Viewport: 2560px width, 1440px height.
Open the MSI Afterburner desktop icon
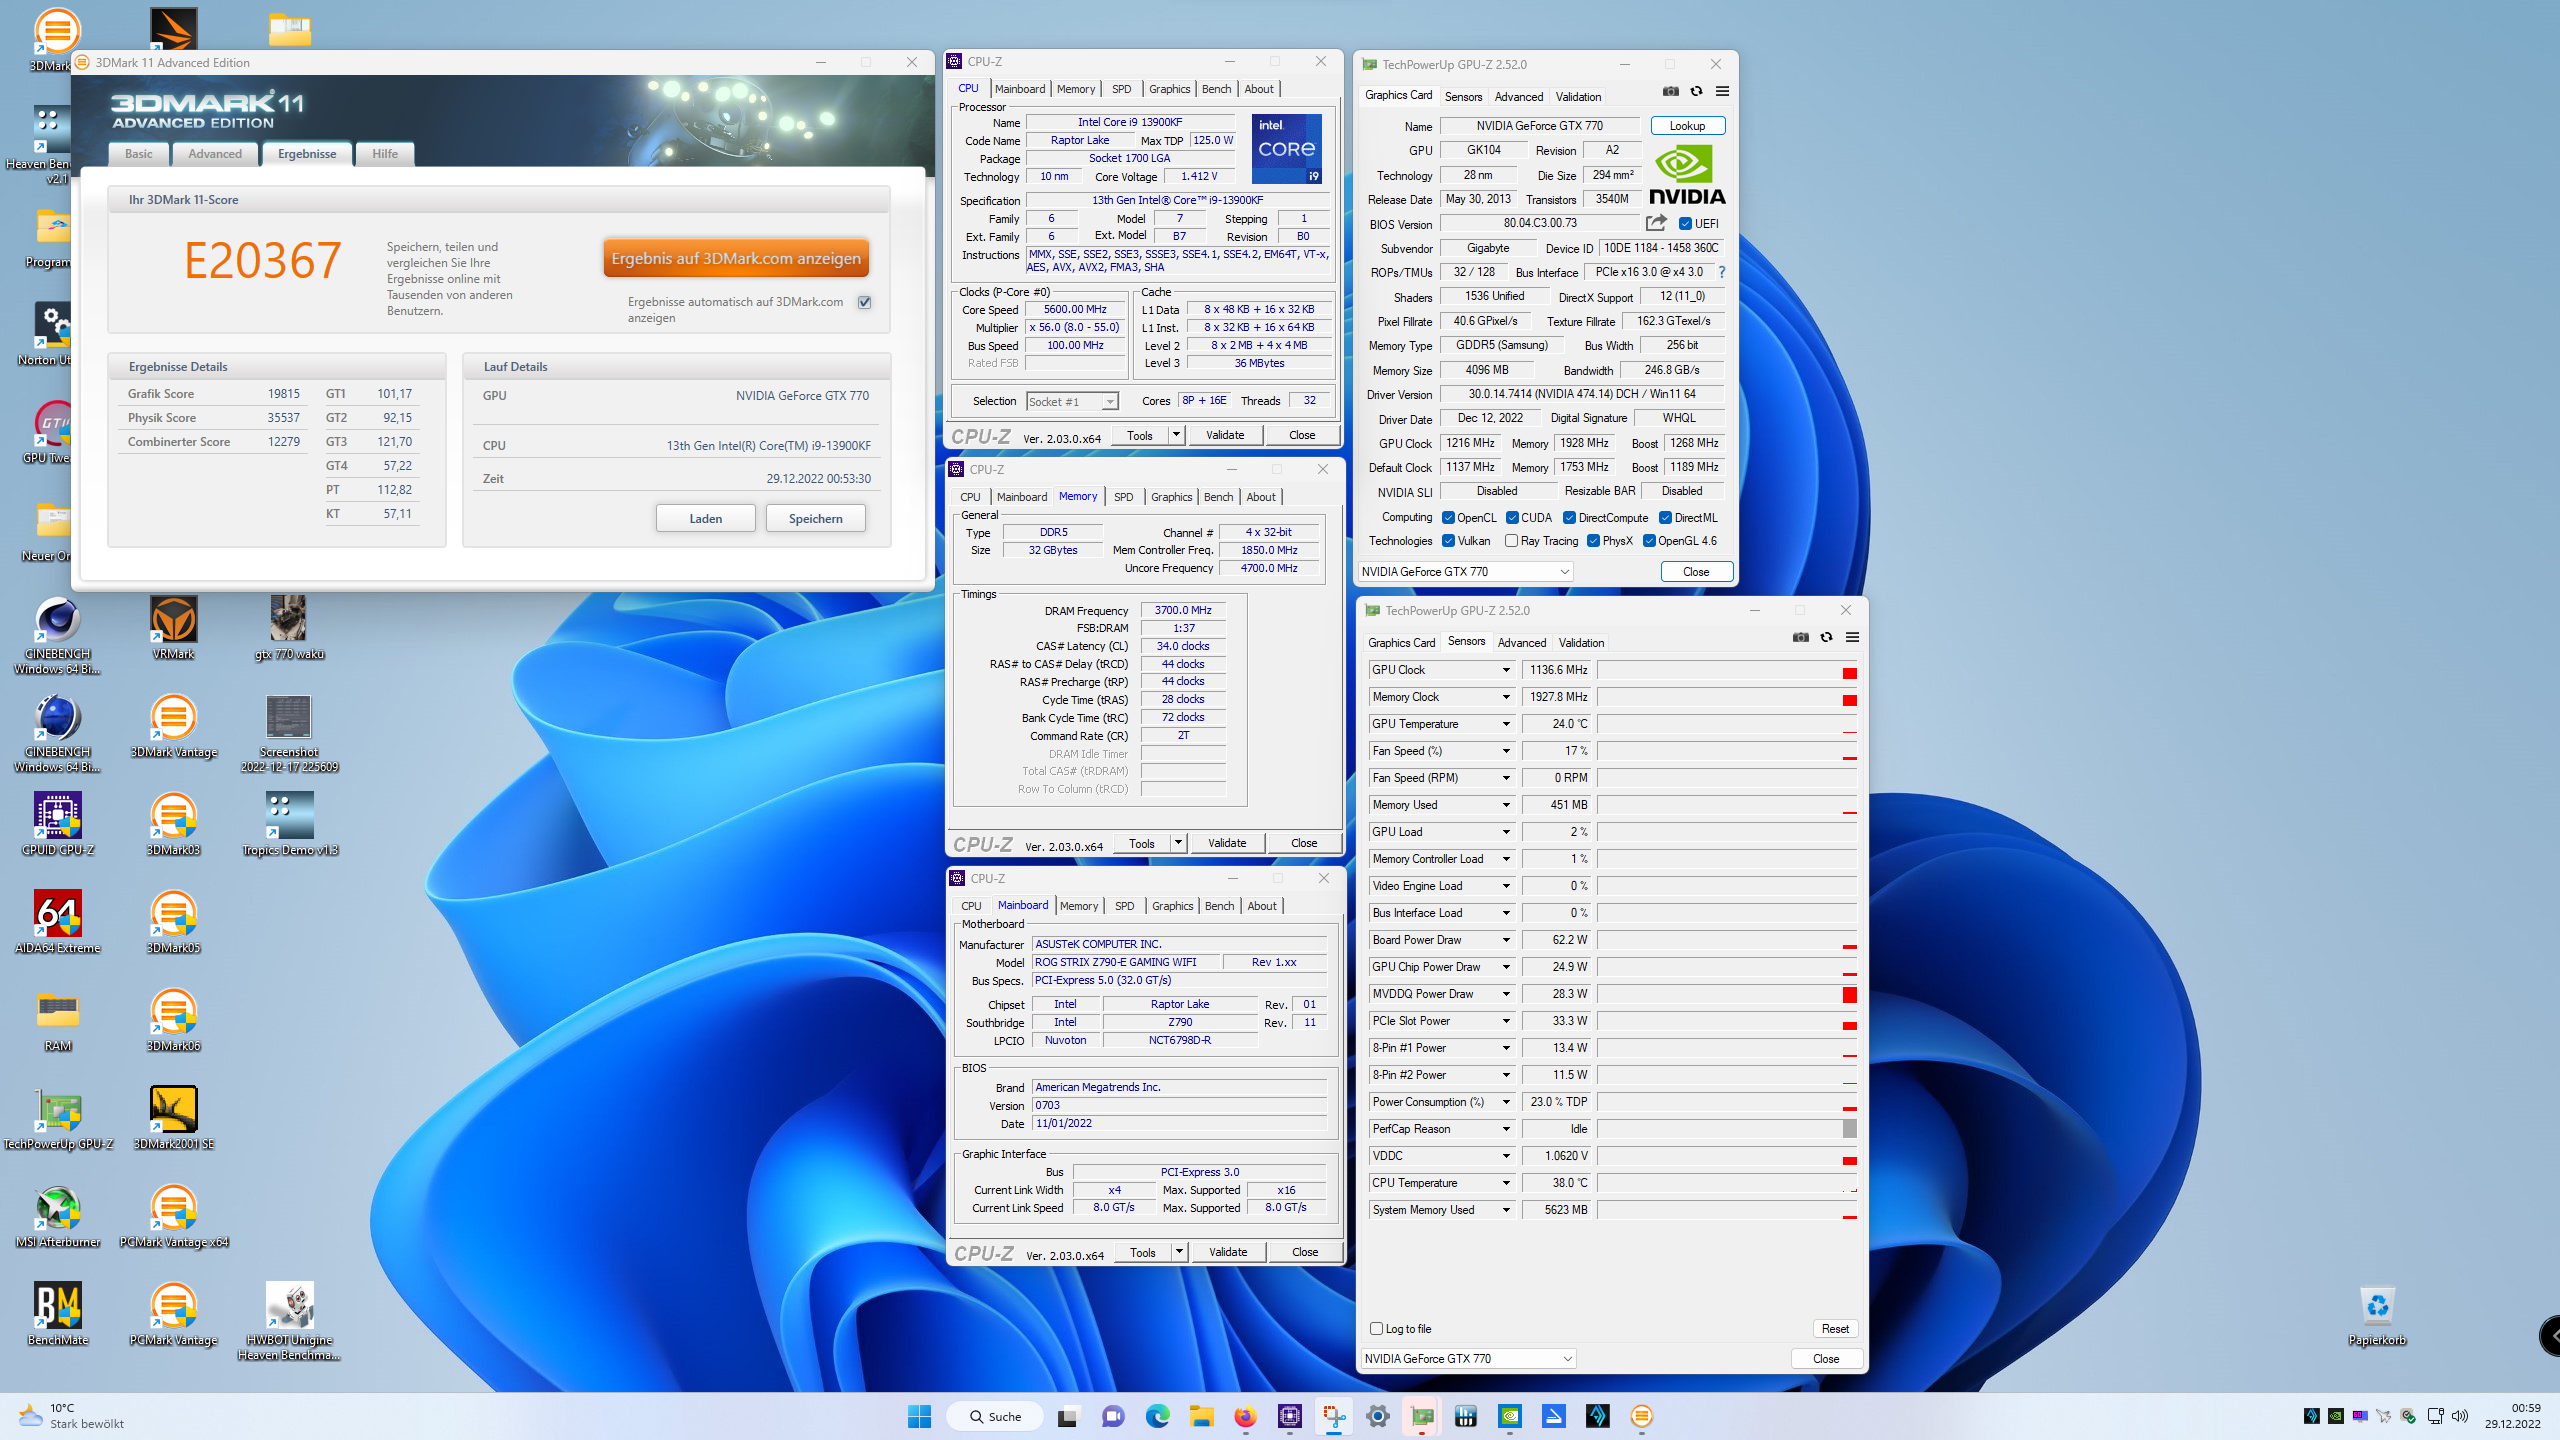pos(58,1216)
